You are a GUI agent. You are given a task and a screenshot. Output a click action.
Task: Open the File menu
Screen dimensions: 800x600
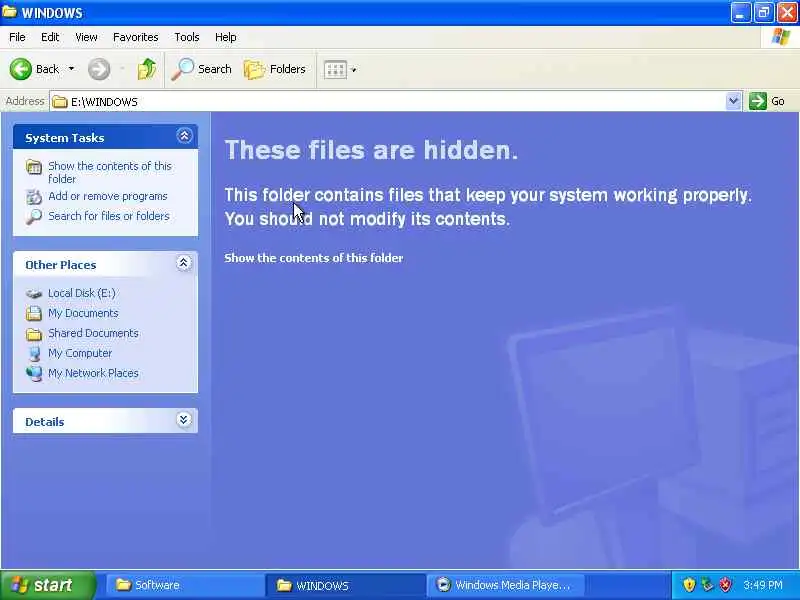(x=17, y=37)
